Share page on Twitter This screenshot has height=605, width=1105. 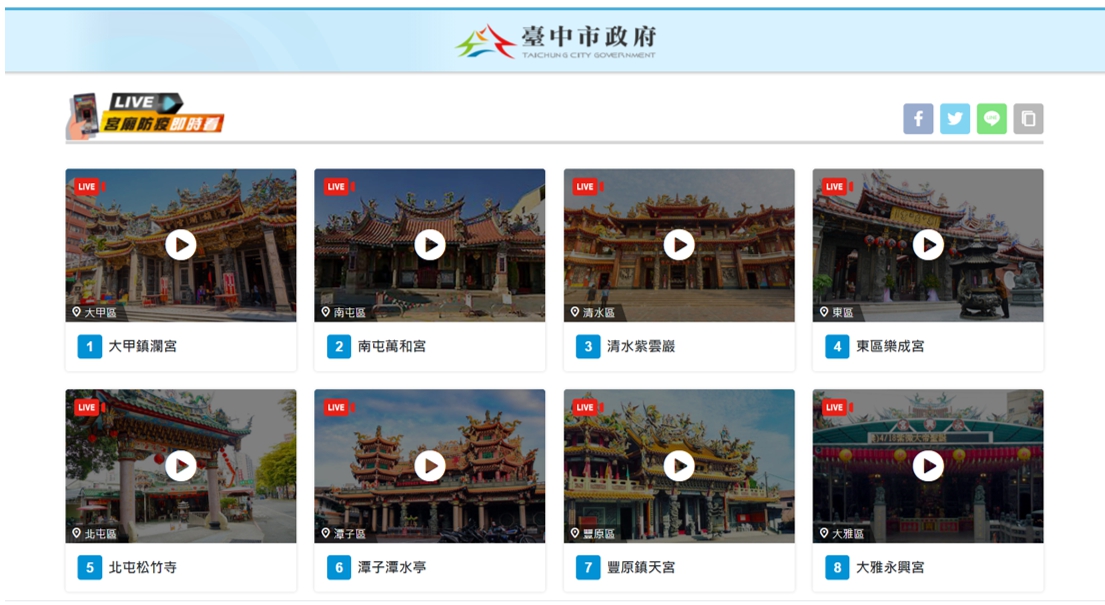coord(955,119)
